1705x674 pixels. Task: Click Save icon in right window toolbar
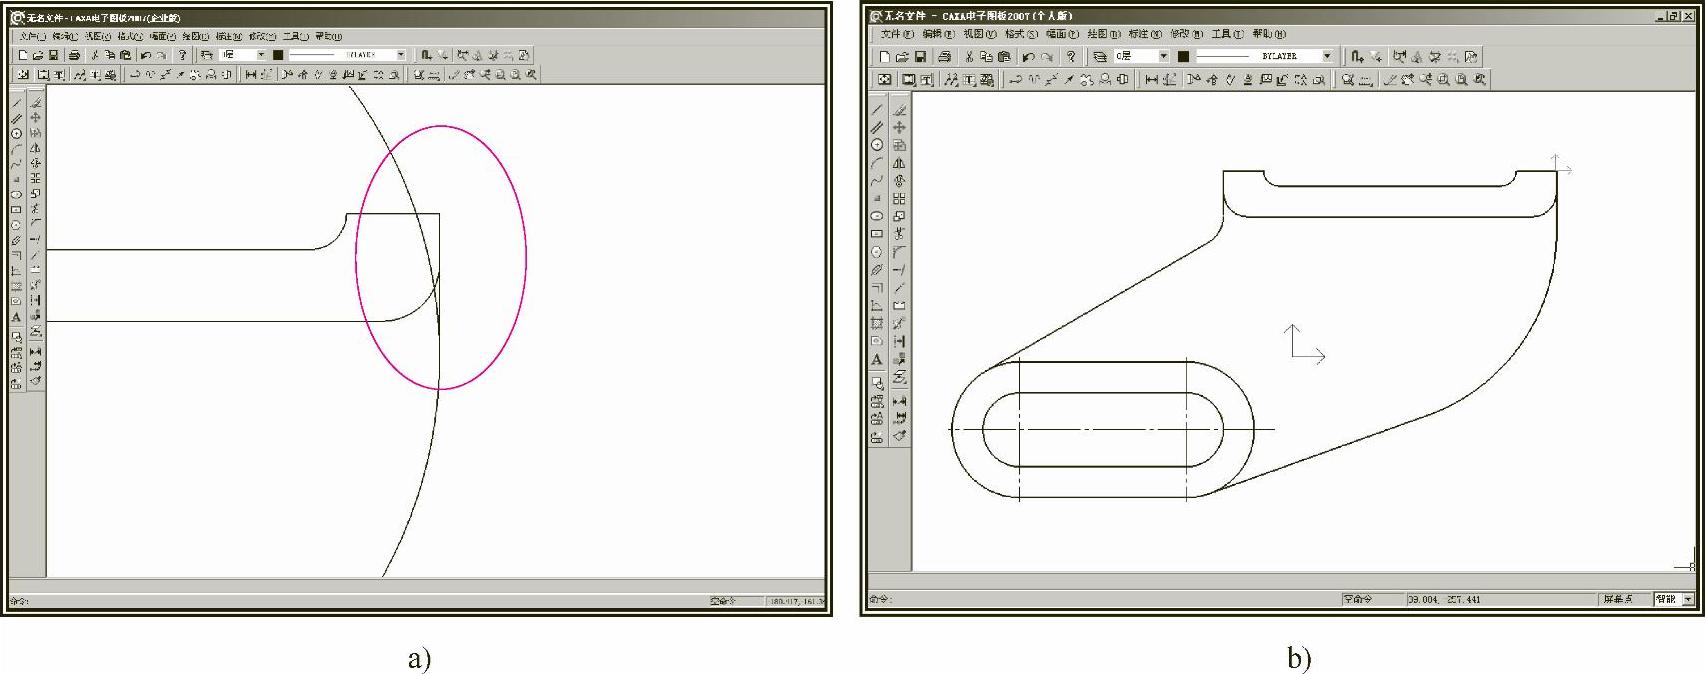[x=920, y=57]
